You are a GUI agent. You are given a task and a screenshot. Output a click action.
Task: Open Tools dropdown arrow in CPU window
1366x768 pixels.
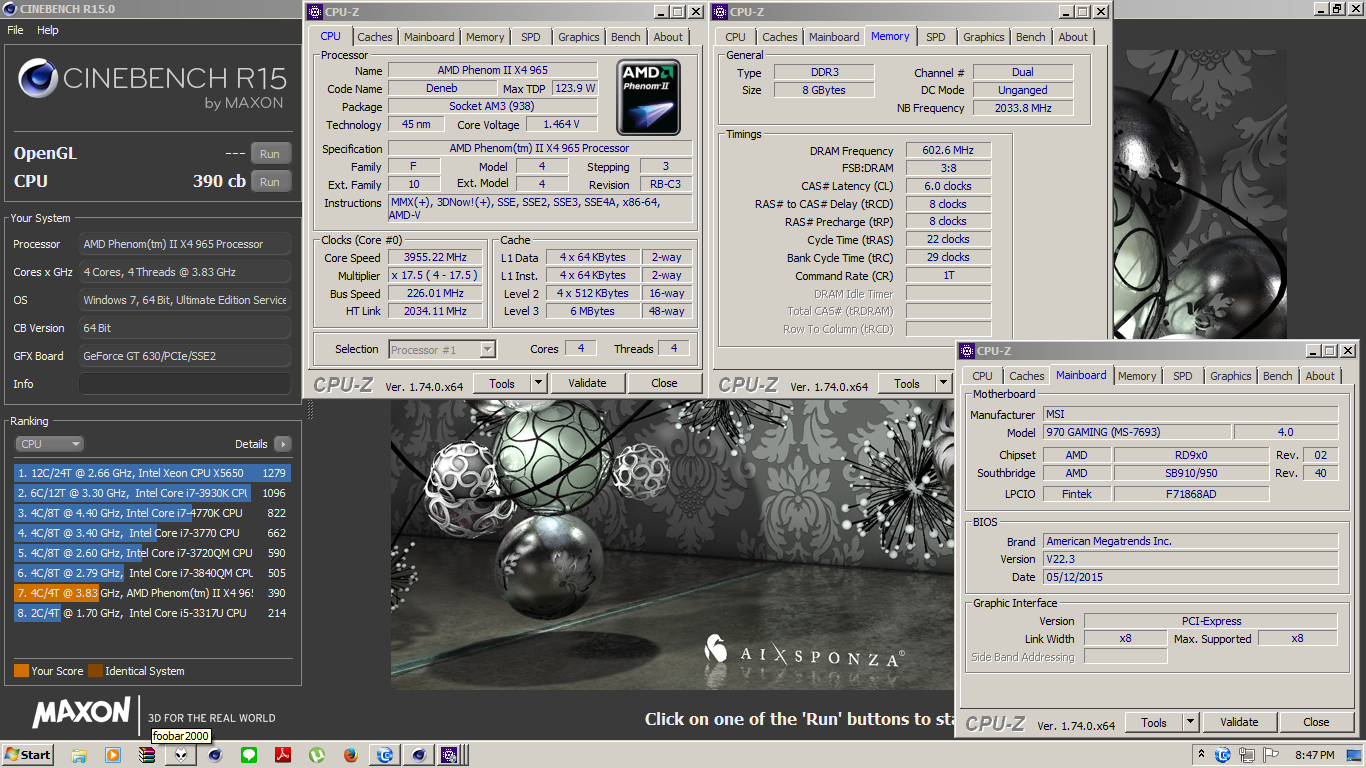click(x=538, y=383)
